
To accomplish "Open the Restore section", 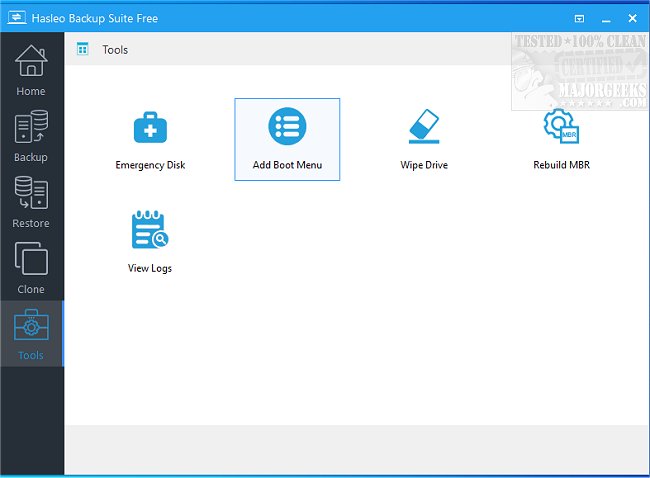I will [31, 202].
